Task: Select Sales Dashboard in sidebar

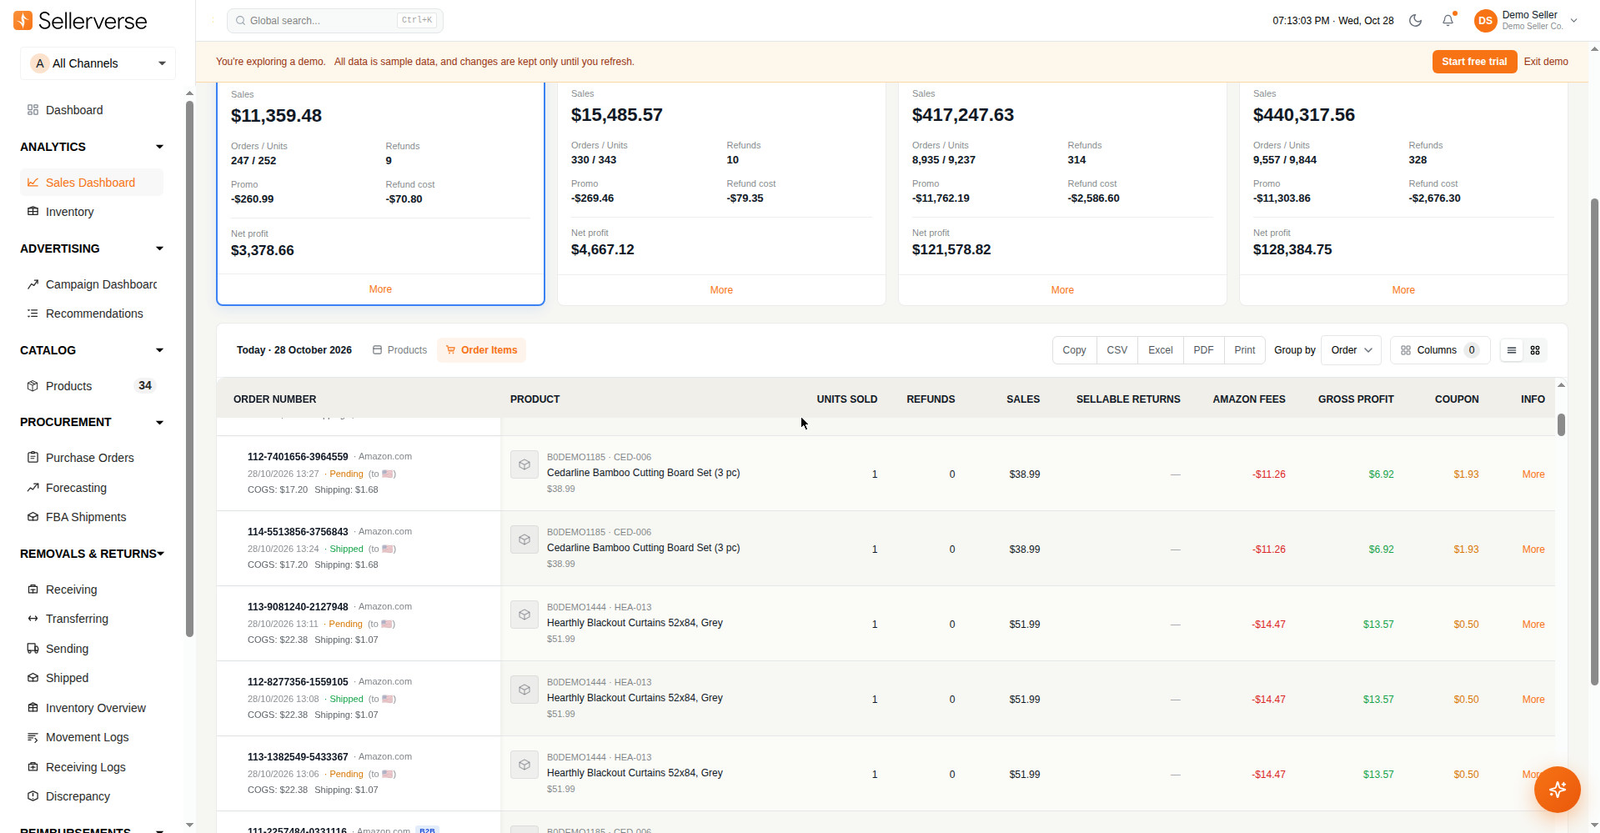Action: point(91,183)
